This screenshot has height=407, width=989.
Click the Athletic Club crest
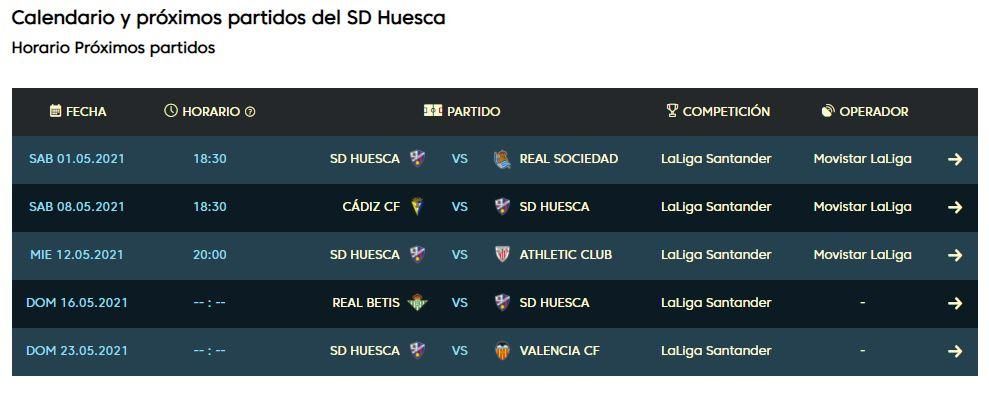(502, 255)
